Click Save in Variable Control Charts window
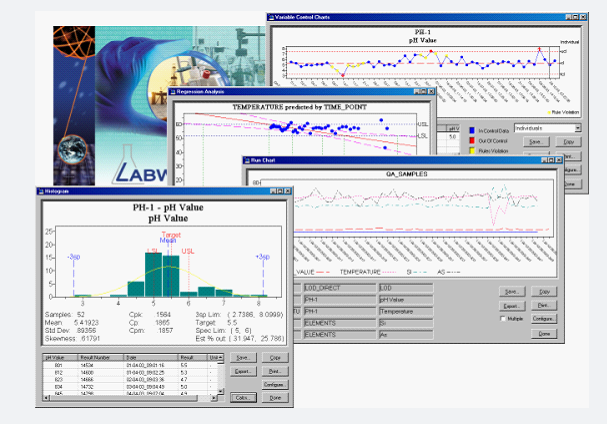This screenshot has height=424, width=607. (x=536, y=142)
